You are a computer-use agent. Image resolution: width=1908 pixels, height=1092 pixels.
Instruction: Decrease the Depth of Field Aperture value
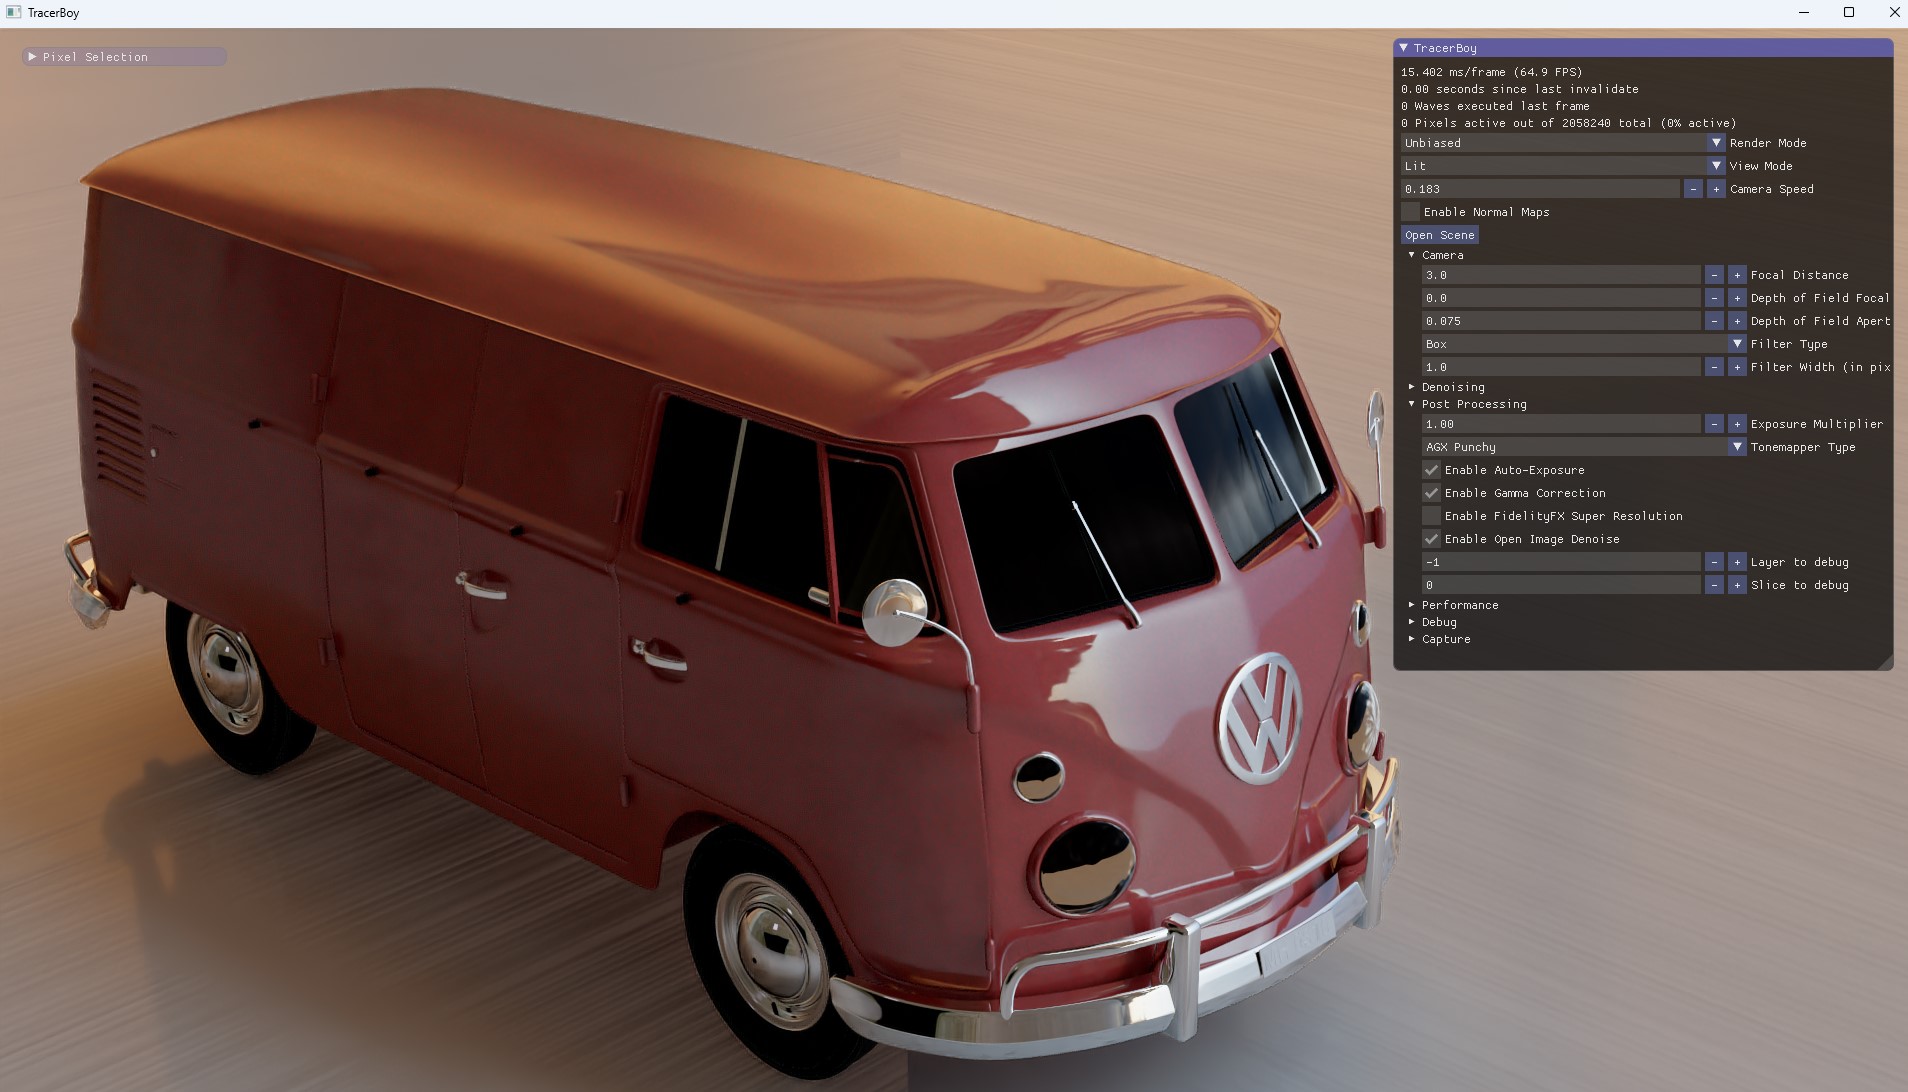click(x=1714, y=320)
